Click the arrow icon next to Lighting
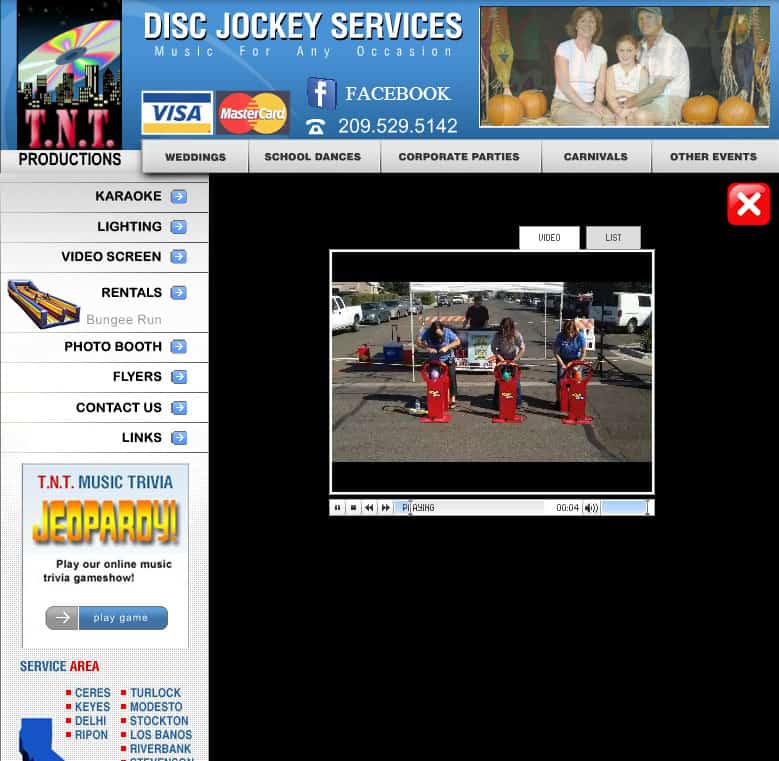Screen dimensions: 779x761 click(x=178, y=227)
